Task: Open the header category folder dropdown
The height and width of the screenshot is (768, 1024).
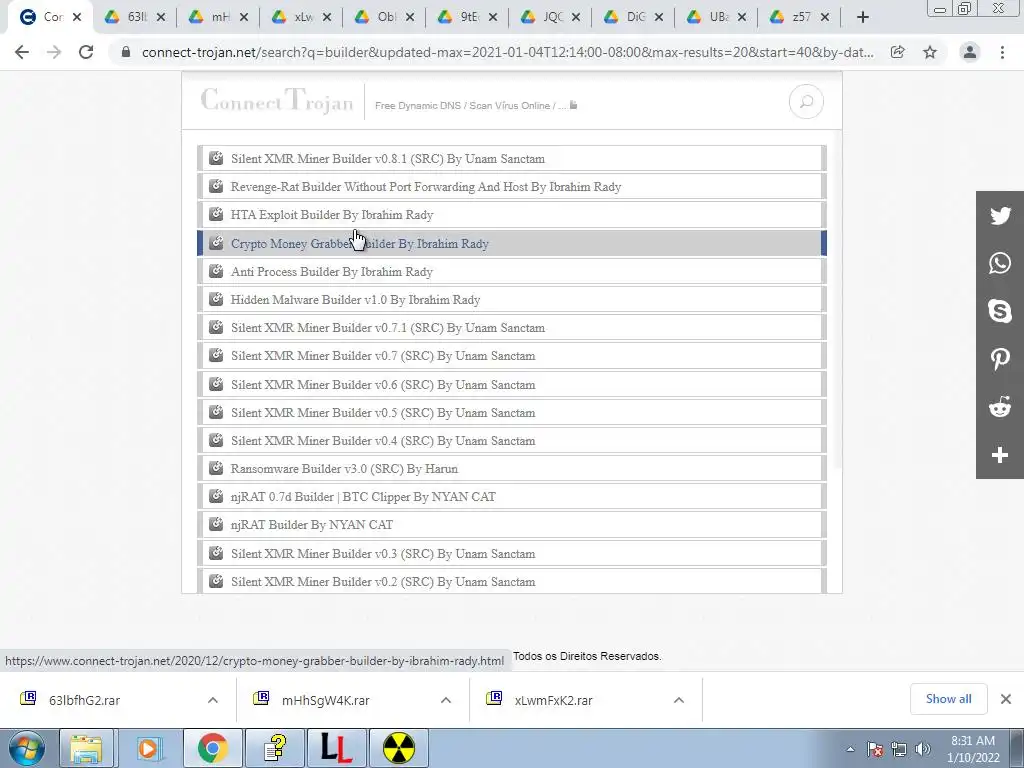Action: point(573,105)
